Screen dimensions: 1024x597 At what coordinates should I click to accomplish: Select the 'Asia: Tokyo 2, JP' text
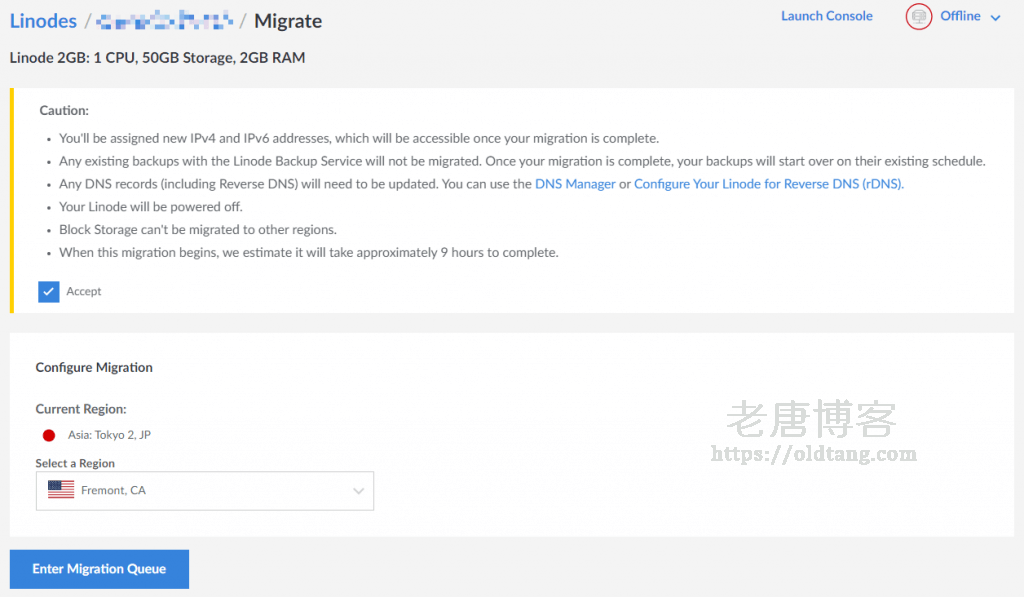tap(109, 435)
